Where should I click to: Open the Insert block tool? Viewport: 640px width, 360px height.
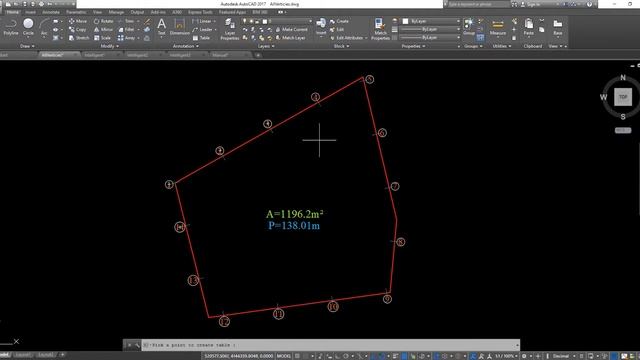pyautogui.click(x=321, y=27)
